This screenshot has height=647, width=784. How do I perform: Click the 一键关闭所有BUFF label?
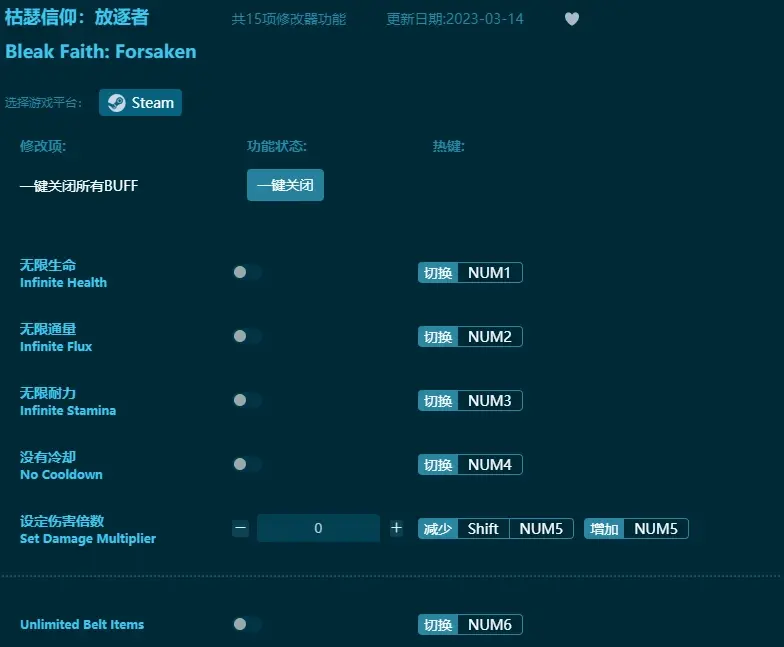pyautogui.click(x=79, y=186)
